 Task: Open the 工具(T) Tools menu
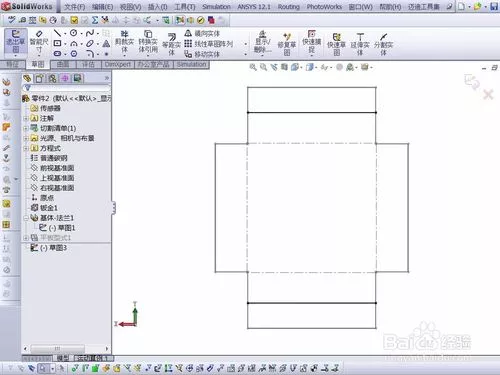(x=185, y=7)
